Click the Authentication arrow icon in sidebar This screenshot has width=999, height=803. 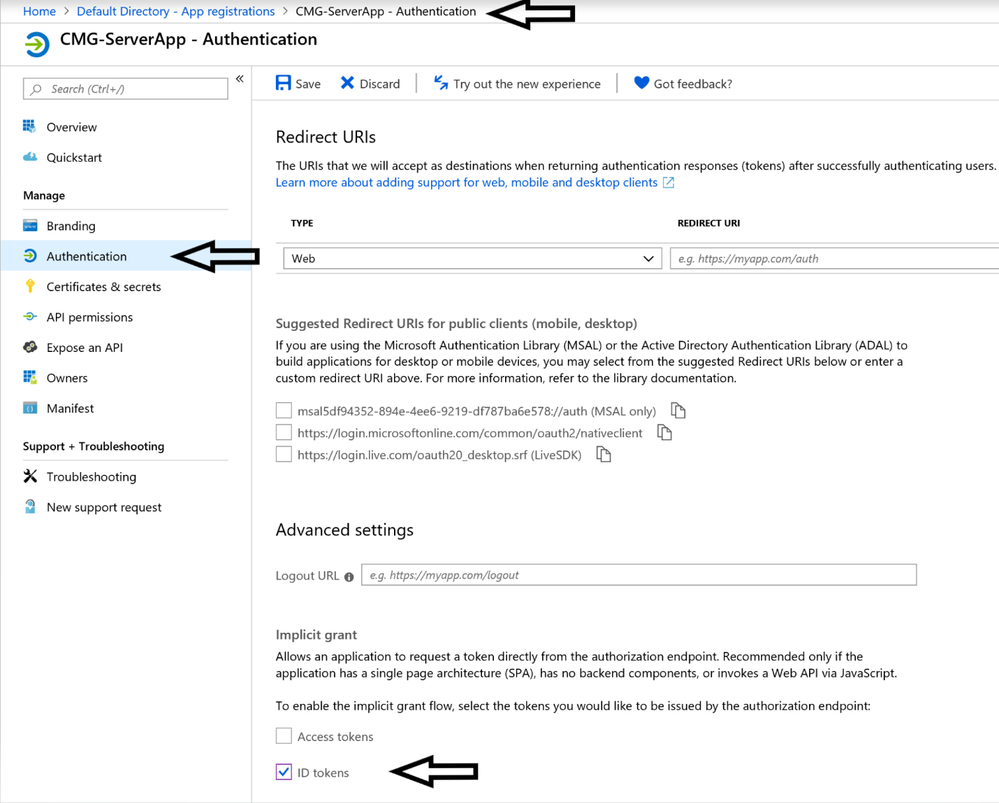pyautogui.click(x=30, y=256)
